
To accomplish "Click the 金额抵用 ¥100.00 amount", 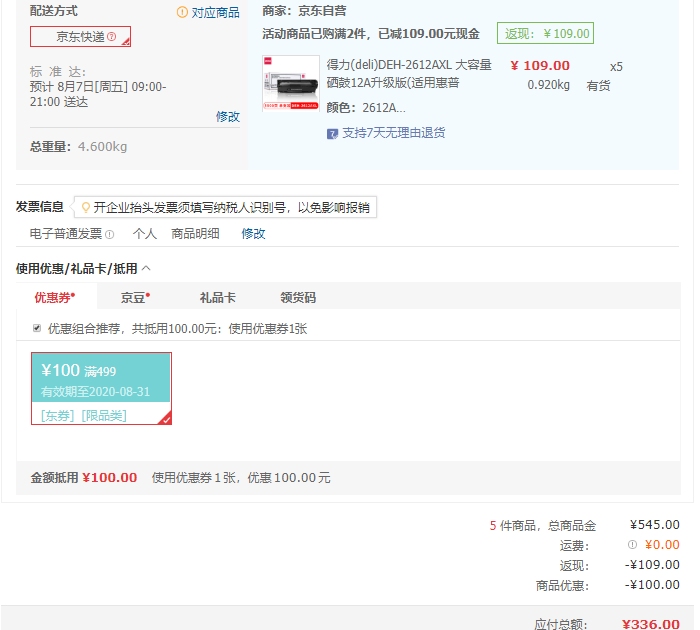I will point(109,478).
